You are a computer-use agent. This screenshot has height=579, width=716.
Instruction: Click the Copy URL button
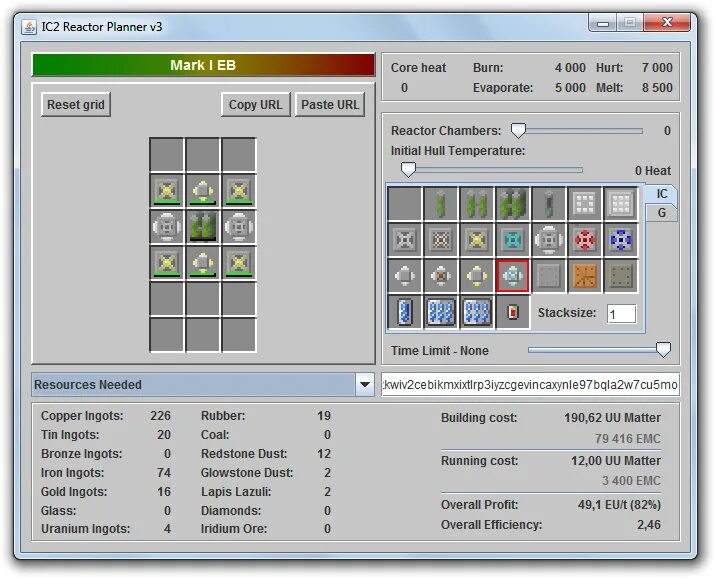(255, 105)
